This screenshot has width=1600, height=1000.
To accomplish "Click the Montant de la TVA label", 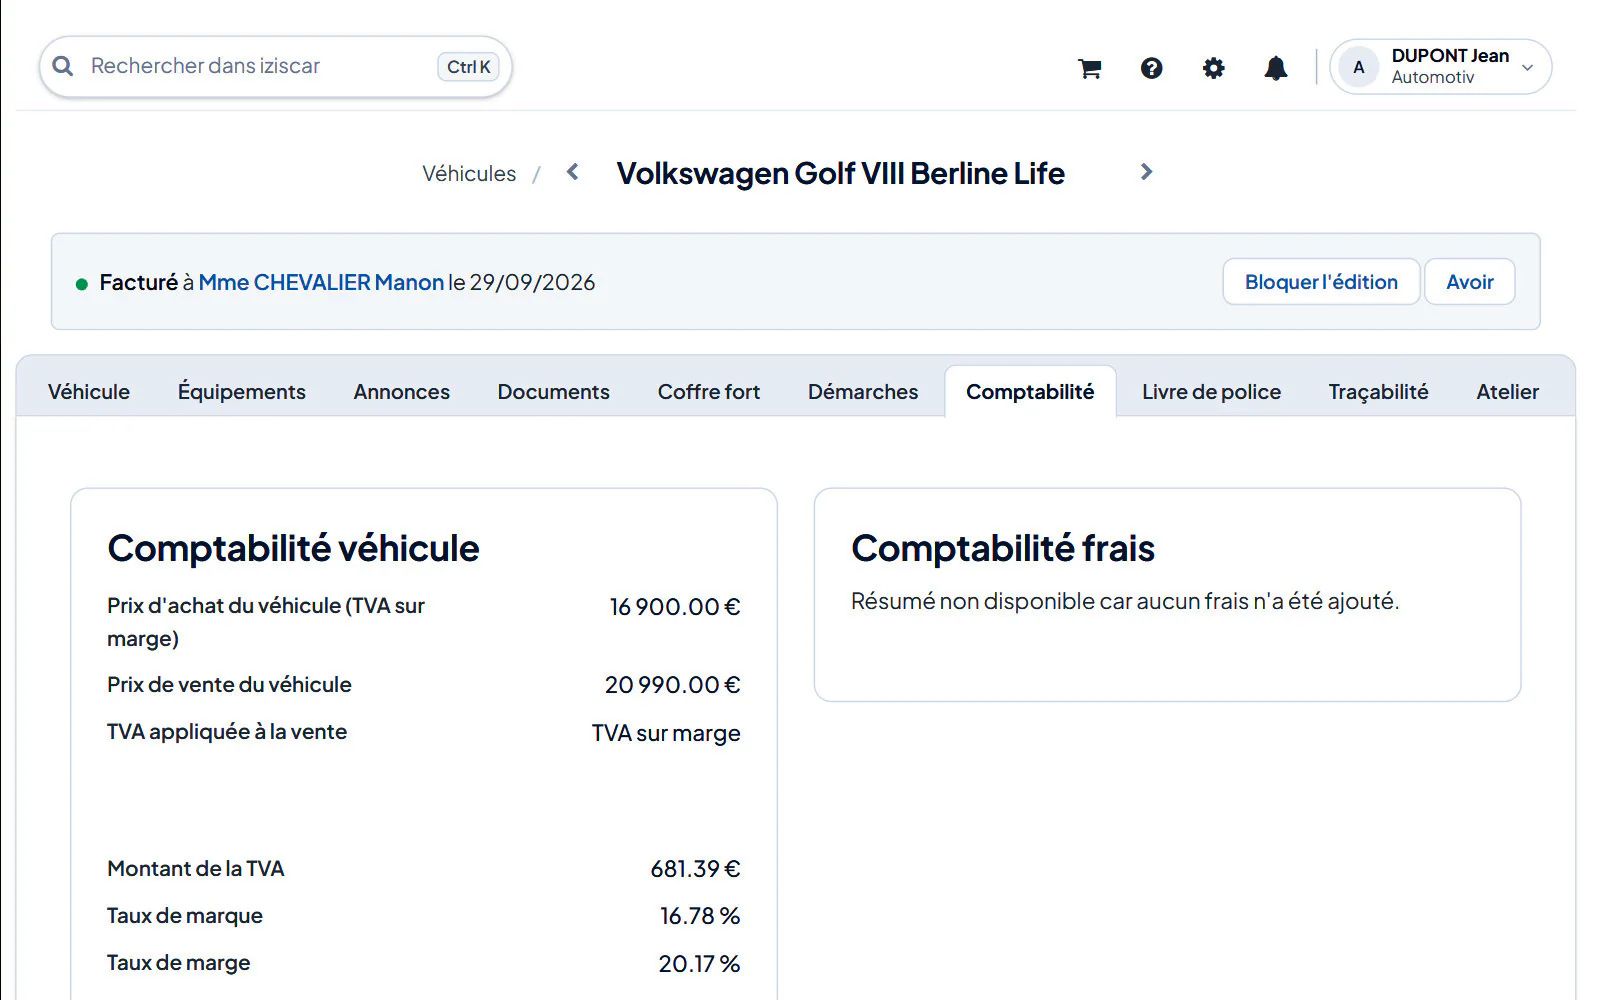I will pos(196,869).
